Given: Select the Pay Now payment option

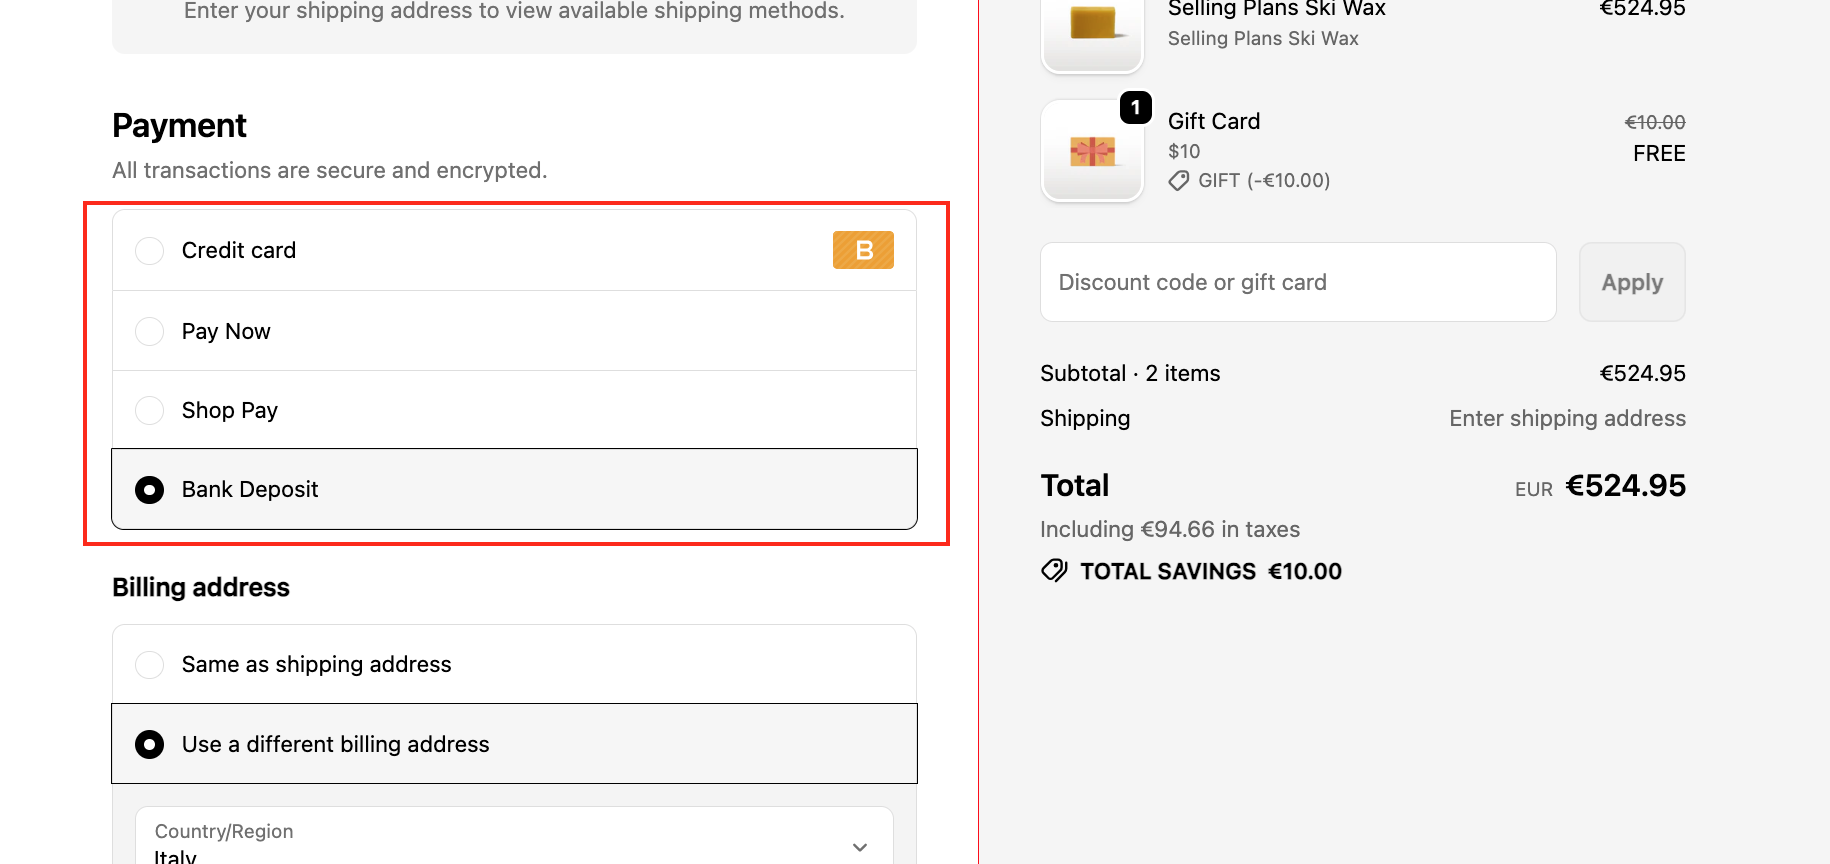Looking at the screenshot, I should 150,331.
